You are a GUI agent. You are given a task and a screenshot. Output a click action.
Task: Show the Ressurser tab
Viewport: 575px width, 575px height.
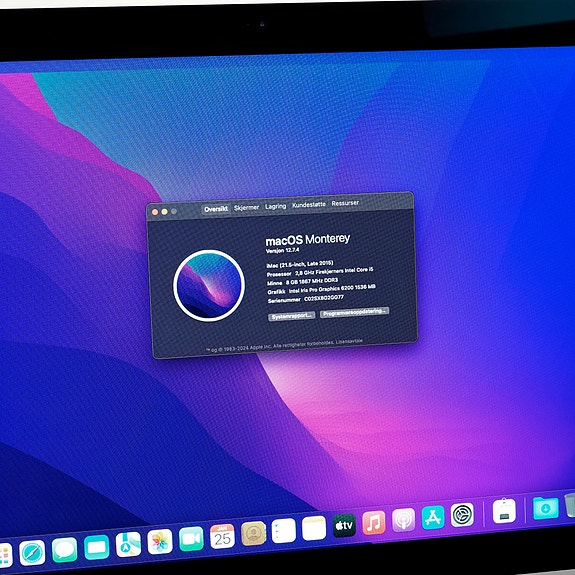[345, 203]
